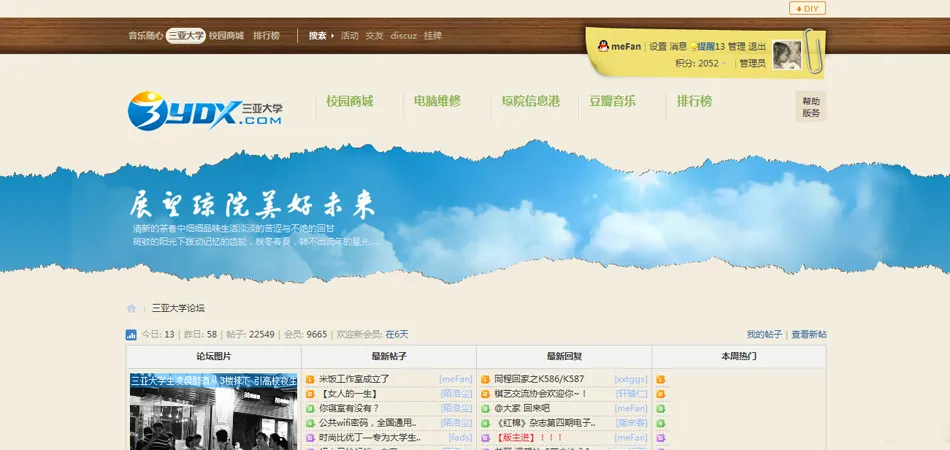
Task: Click the 管理员 user group link
Action: 752,63
